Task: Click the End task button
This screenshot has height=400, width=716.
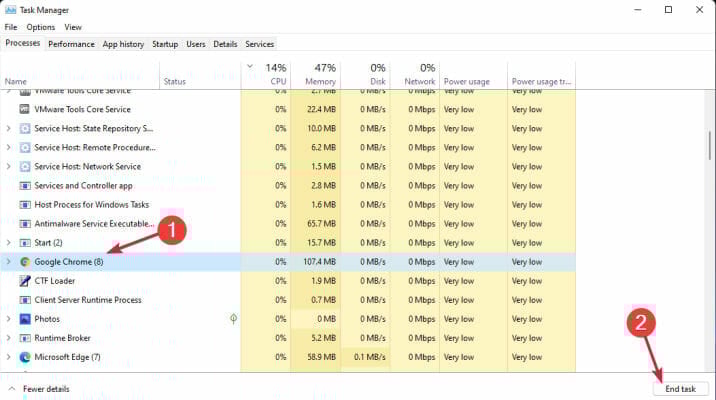Action: pyautogui.click(x=680, y=389)
